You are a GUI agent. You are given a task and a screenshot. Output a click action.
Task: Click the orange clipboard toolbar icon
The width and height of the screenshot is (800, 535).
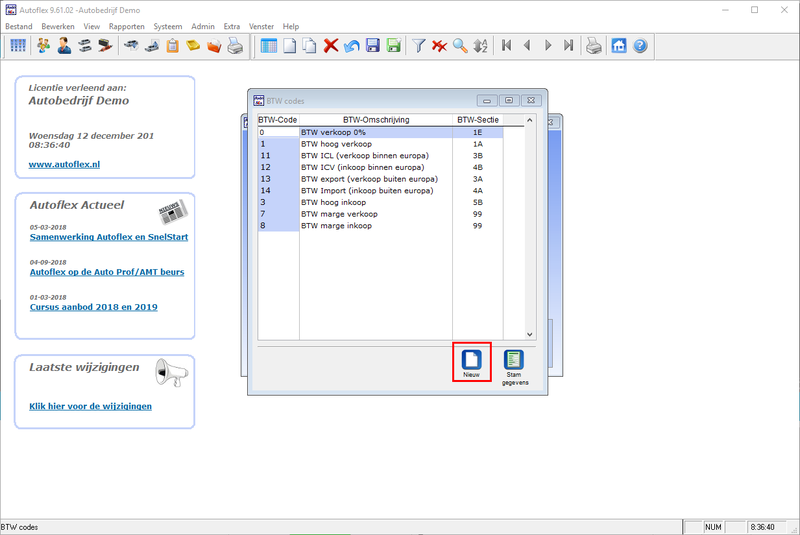pos(172,46)
